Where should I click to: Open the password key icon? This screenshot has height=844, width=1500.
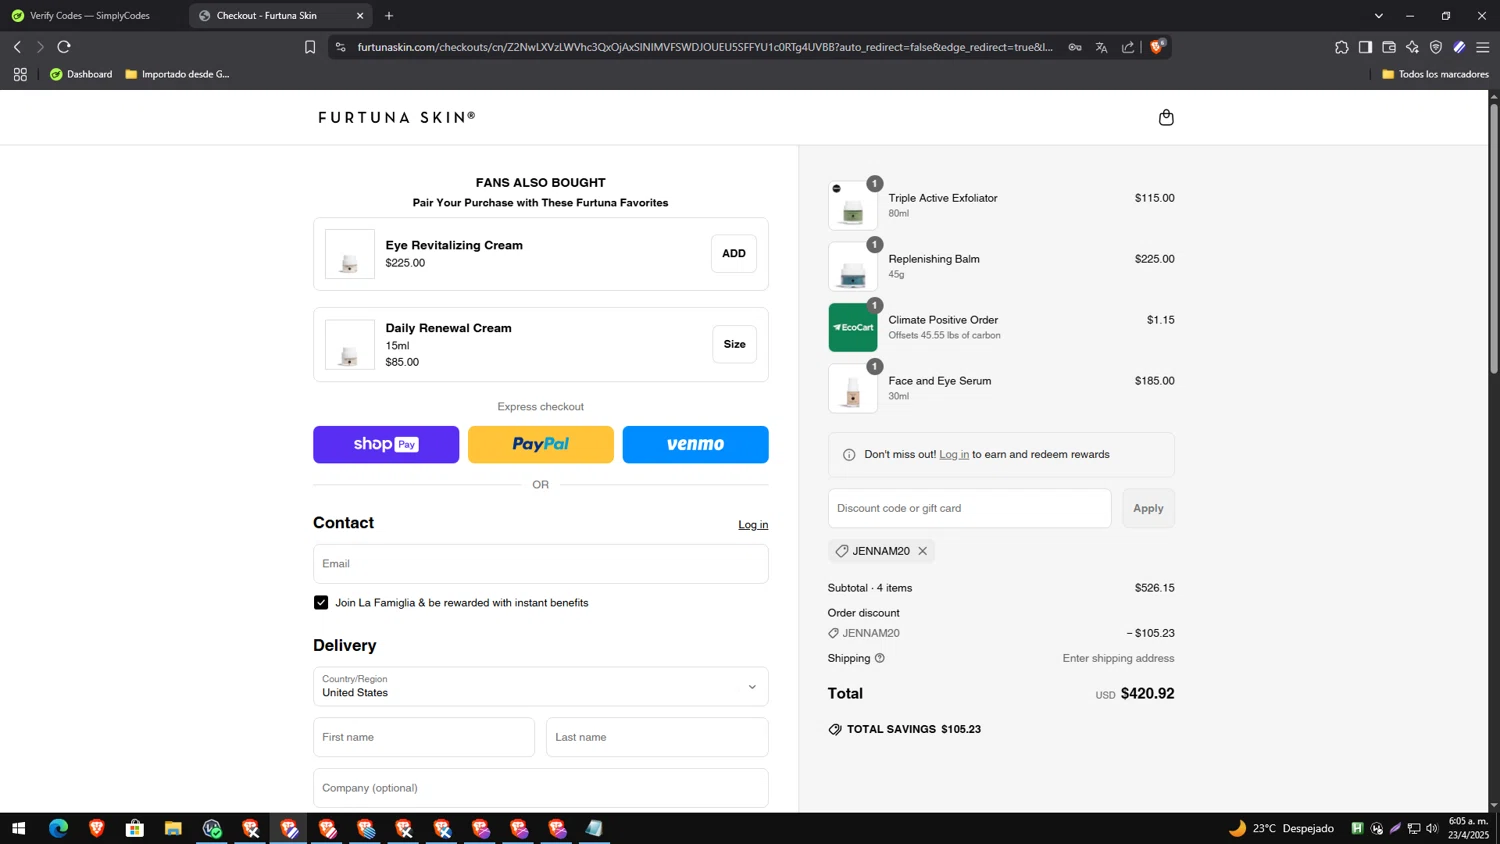1075,47
